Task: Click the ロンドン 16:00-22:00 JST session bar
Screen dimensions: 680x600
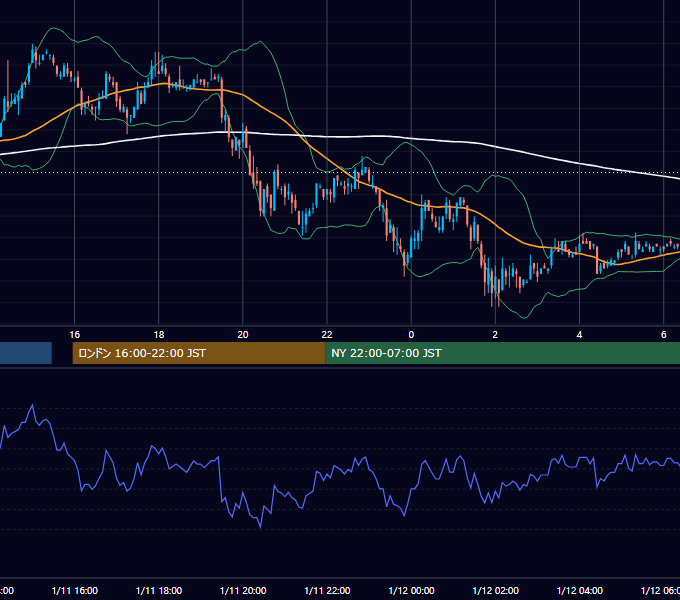Action: 199,353
